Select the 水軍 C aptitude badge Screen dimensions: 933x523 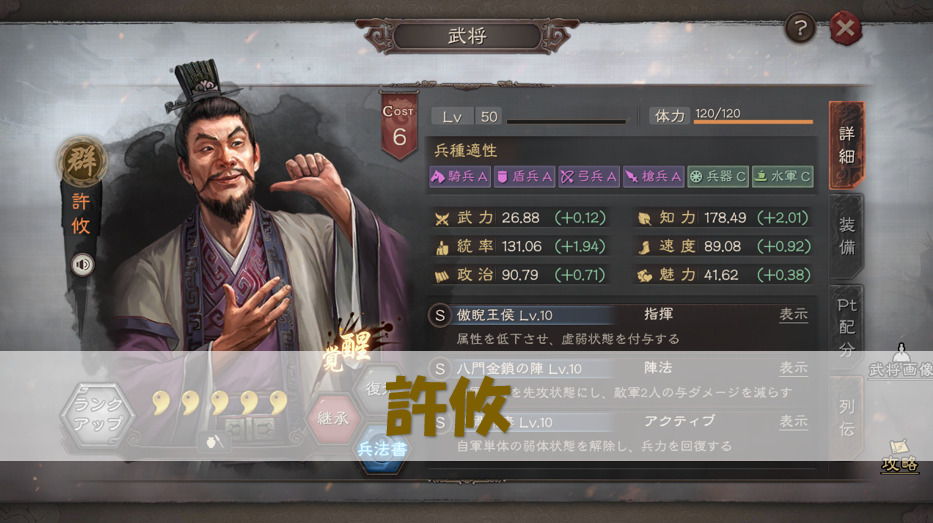(782, 176)
